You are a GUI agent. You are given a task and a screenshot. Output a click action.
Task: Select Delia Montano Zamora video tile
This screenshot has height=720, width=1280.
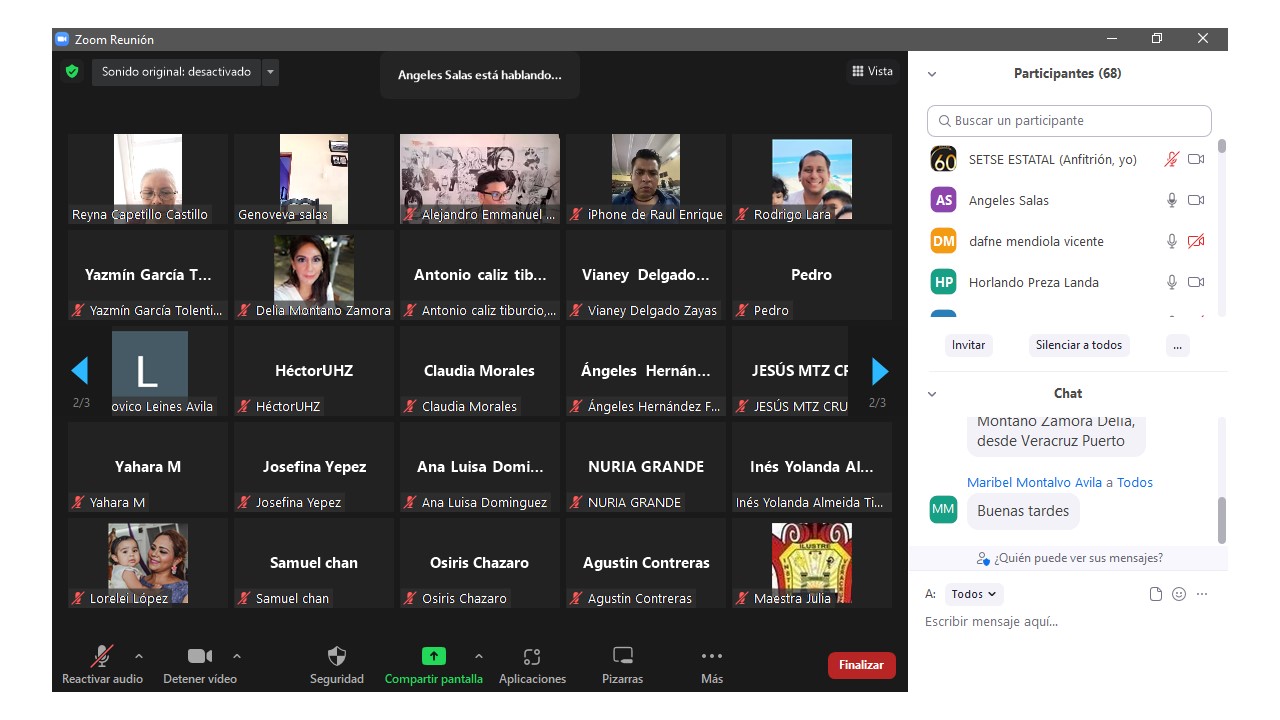point(314,275)
